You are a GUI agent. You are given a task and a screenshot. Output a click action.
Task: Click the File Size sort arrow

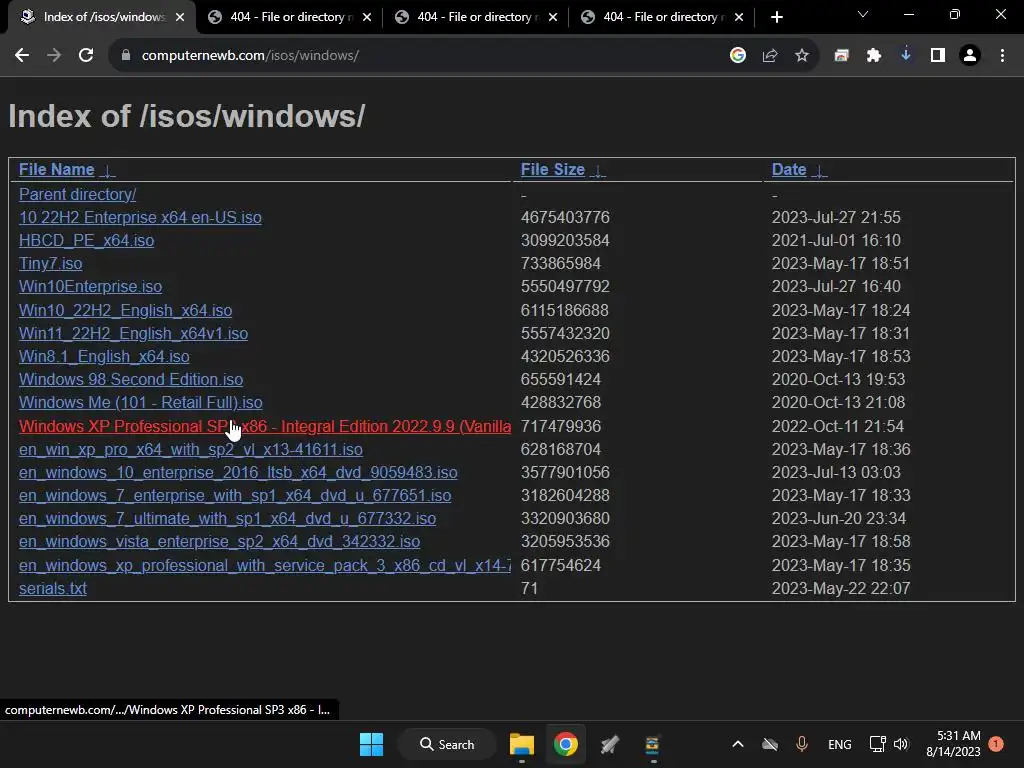pyautogui.click(x=598, y=171)
